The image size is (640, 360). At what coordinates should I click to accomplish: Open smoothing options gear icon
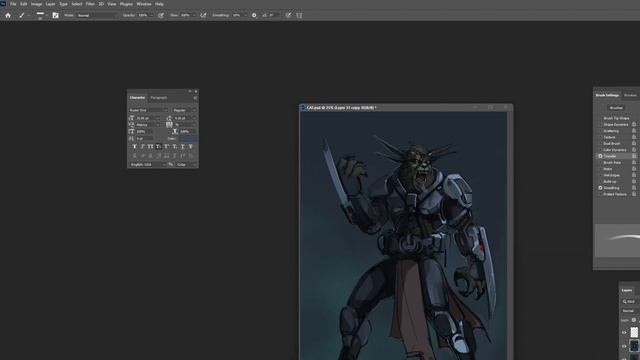click(254, 15)
